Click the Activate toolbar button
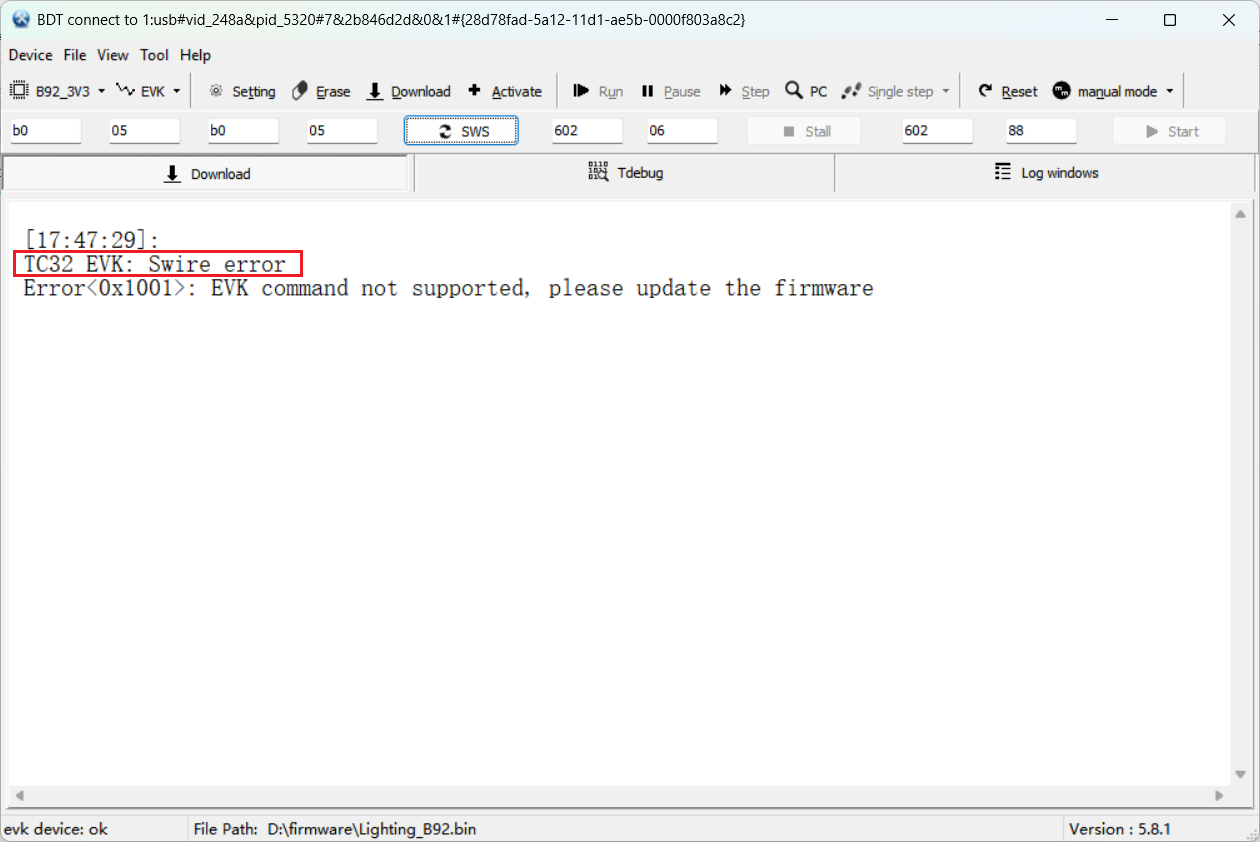Viewport: 1260px width, 842px height. click(505, 91)
